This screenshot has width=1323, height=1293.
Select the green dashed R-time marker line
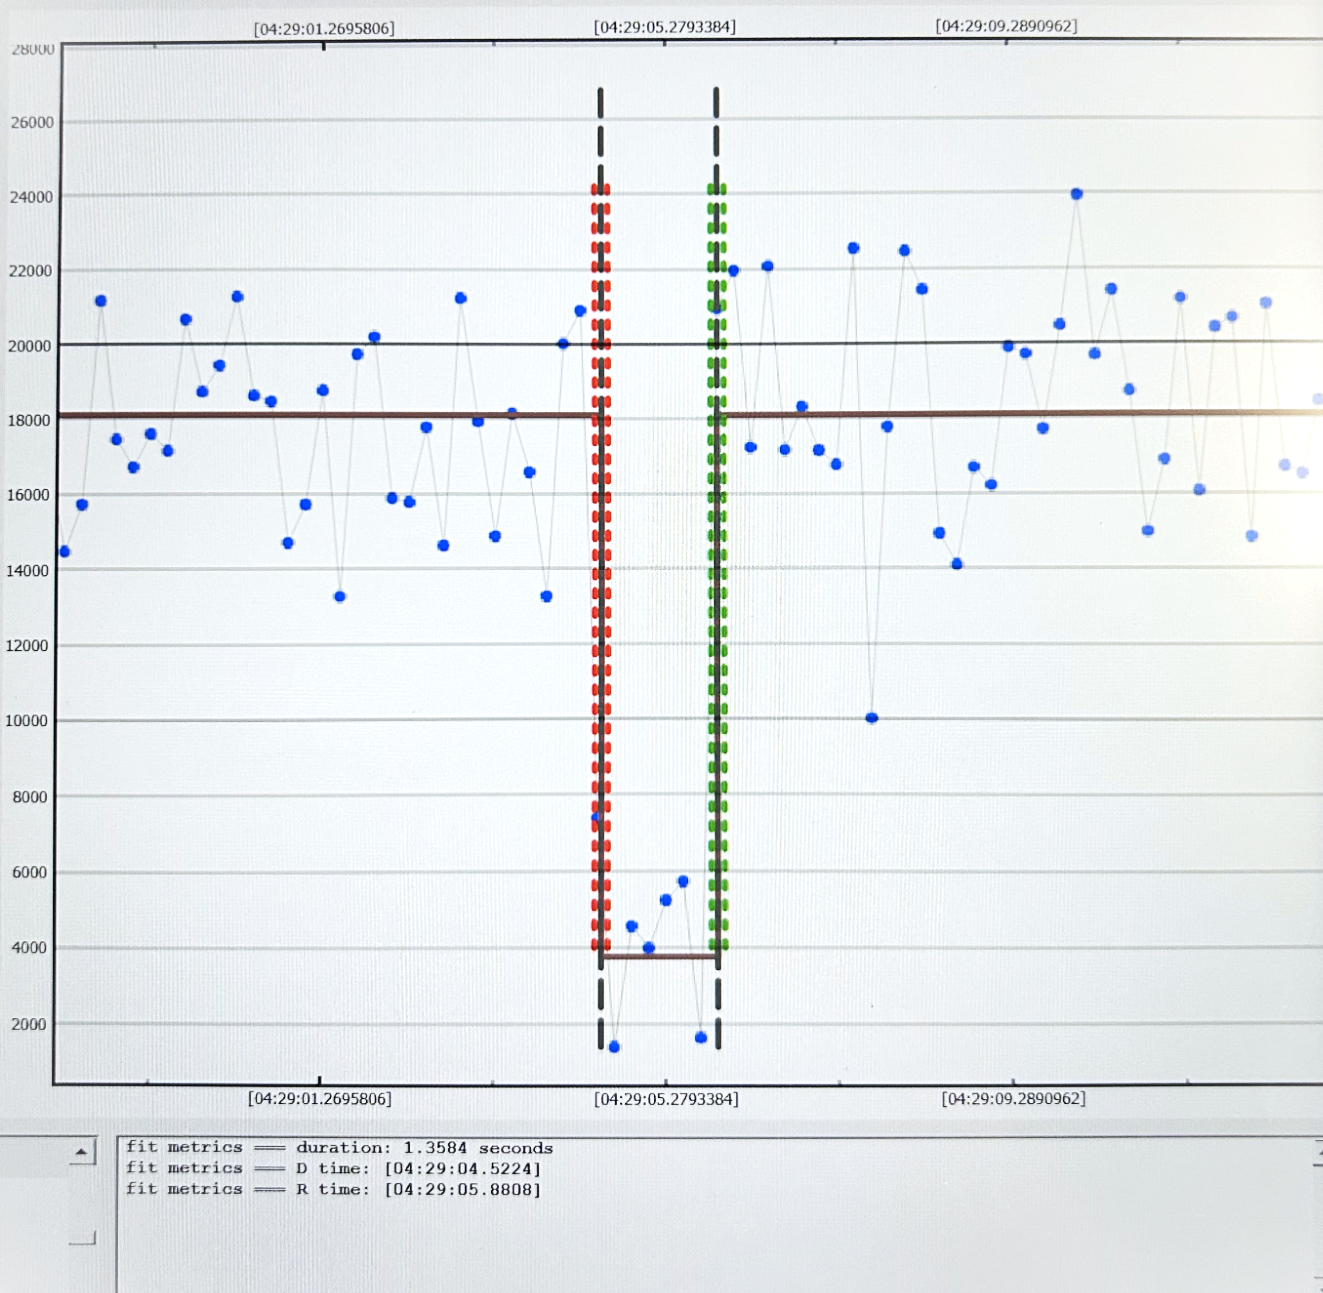[x=717, y=567]
